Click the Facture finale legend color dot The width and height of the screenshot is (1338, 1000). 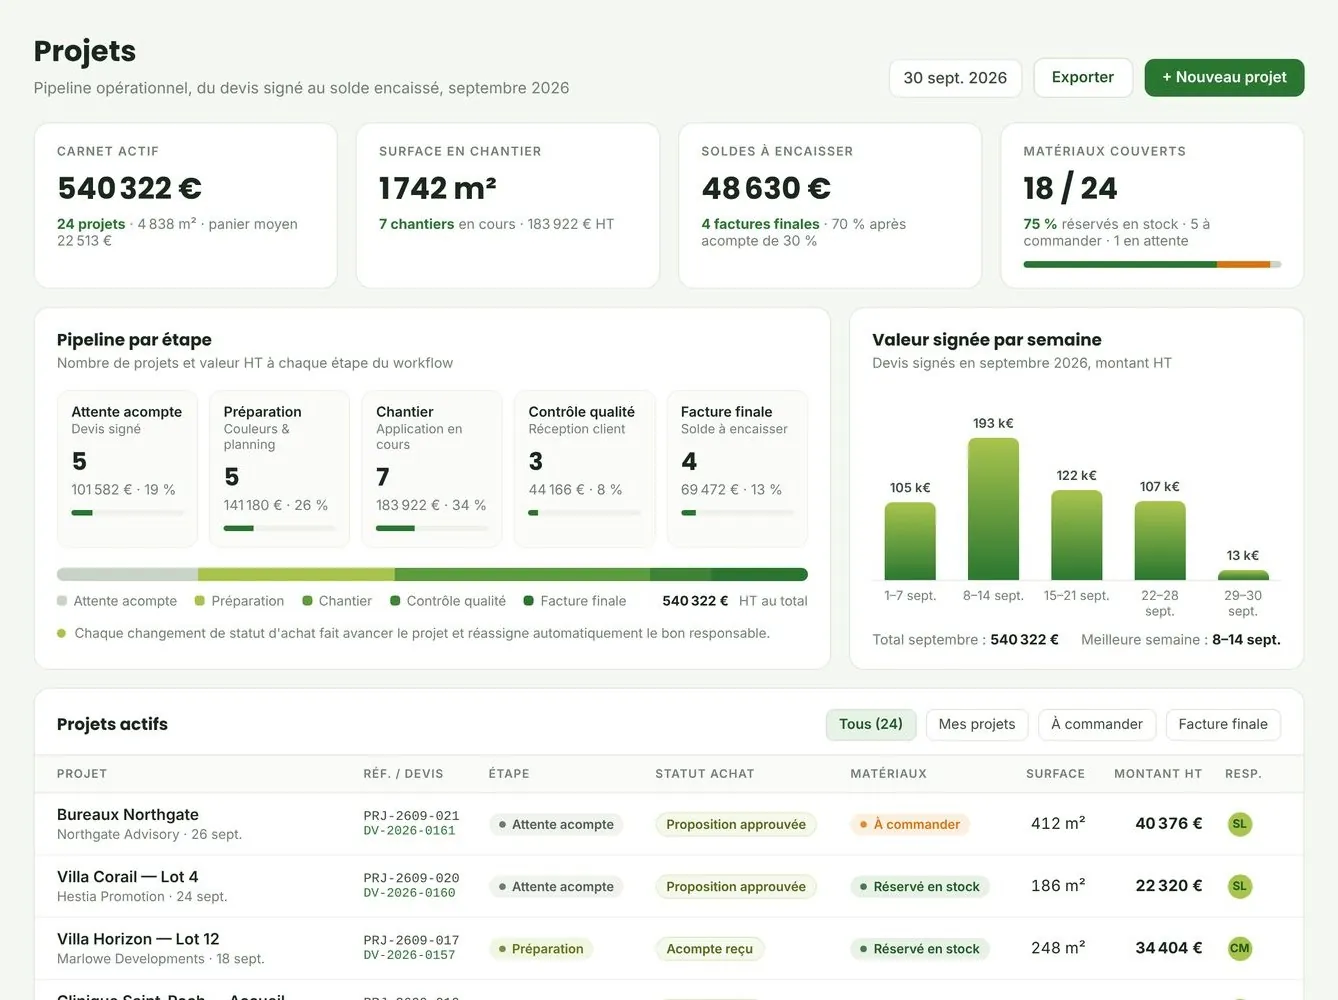coord(529,601)
